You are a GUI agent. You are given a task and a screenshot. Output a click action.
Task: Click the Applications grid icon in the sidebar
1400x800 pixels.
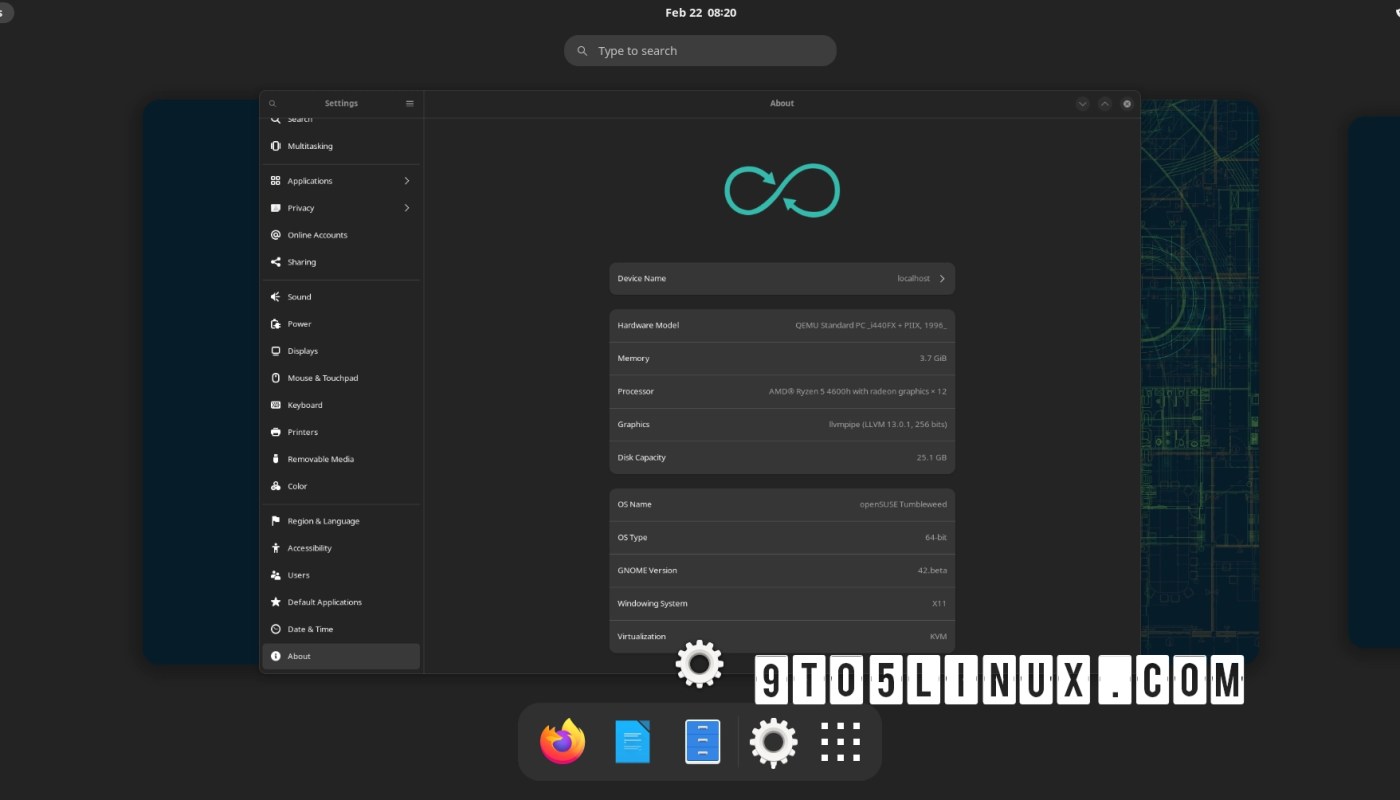click(276, 181)
